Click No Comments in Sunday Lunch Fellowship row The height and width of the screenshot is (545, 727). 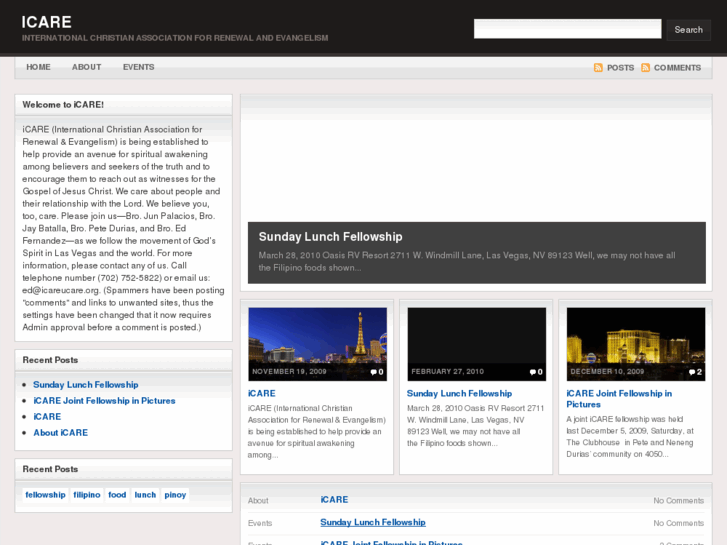(679, 523)
